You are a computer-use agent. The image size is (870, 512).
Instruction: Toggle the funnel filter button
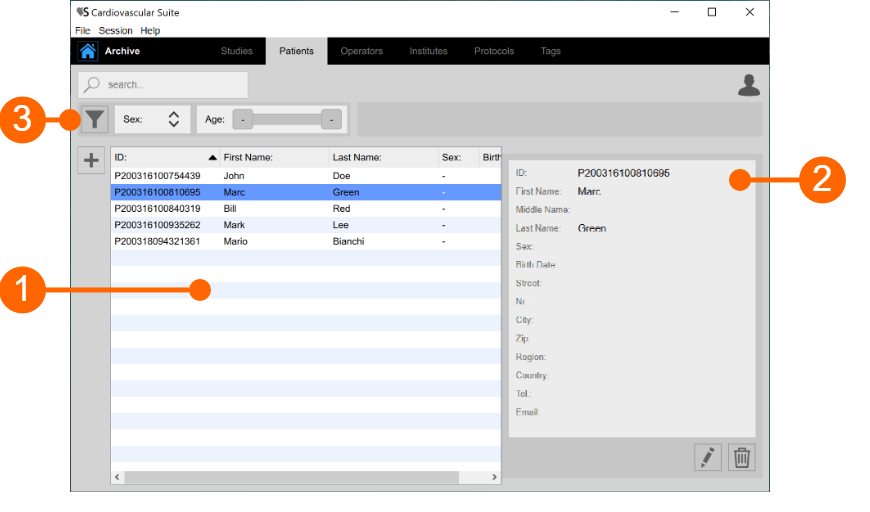click(94, 119)
